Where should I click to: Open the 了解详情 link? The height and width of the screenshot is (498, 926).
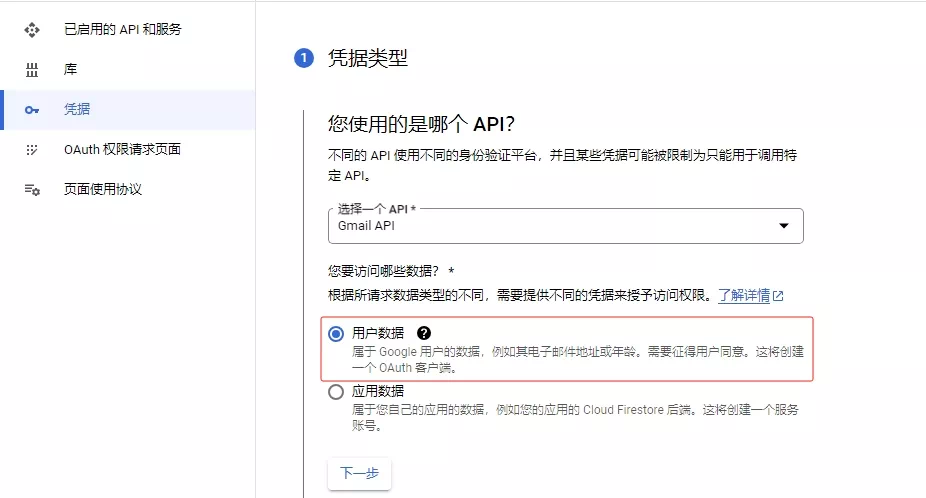point(743,296)
